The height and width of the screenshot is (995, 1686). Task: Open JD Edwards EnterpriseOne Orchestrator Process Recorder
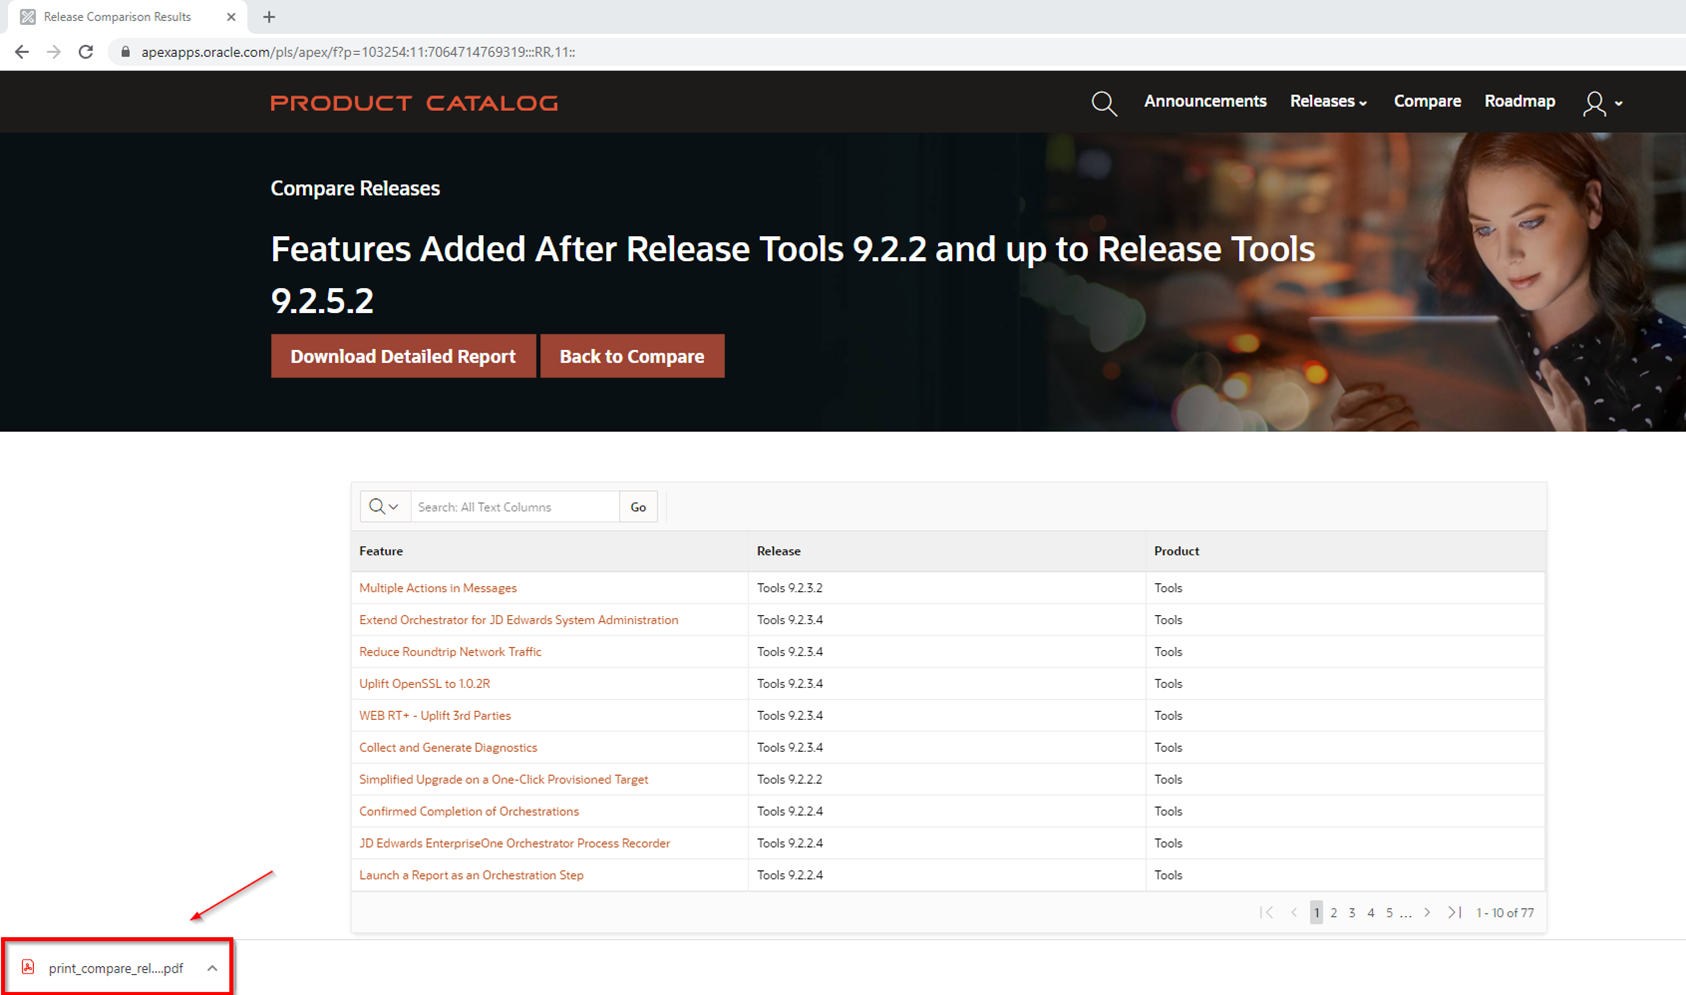[x=514, y=843]
